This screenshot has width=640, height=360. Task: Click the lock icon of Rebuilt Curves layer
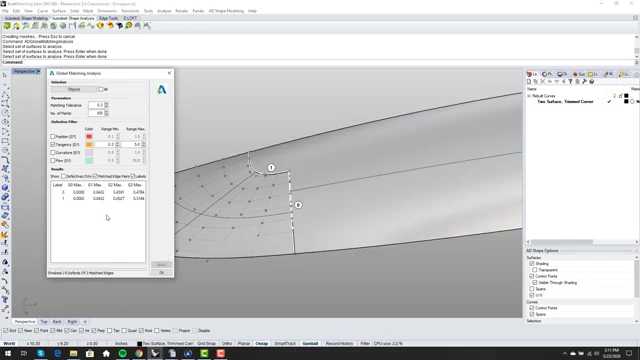click(620, 96)
